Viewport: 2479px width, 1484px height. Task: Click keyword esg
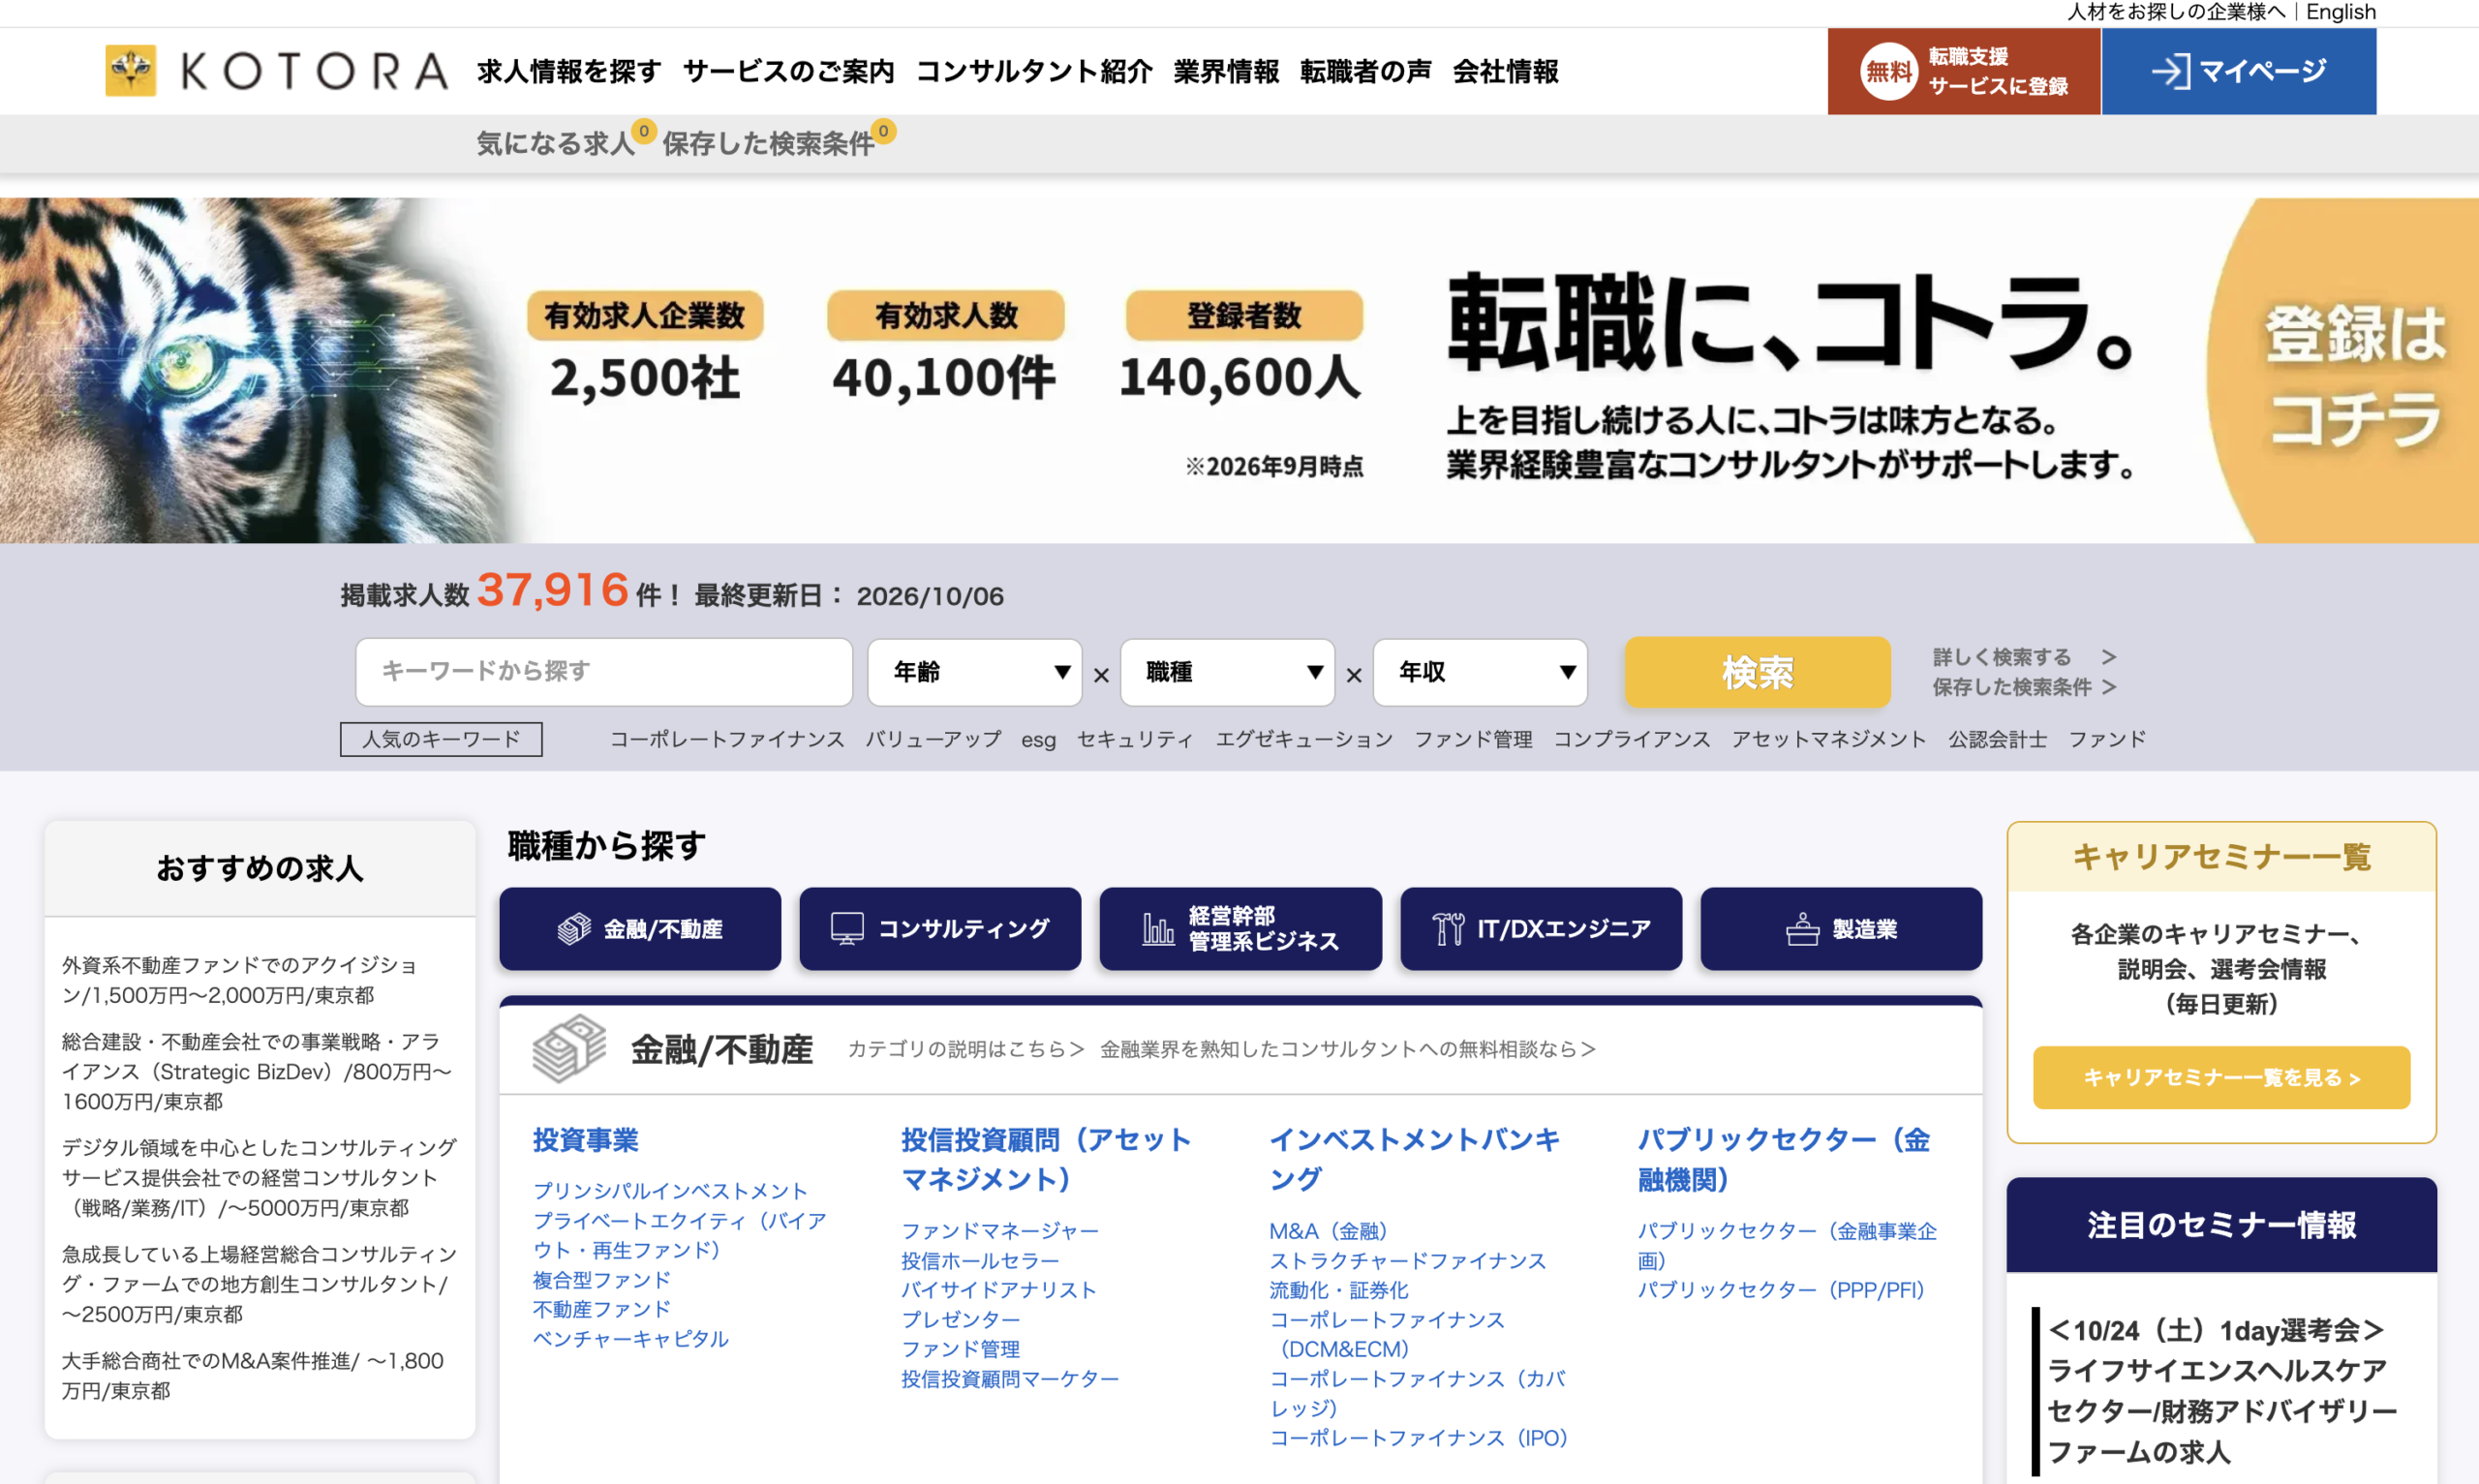click(1038, 739)
